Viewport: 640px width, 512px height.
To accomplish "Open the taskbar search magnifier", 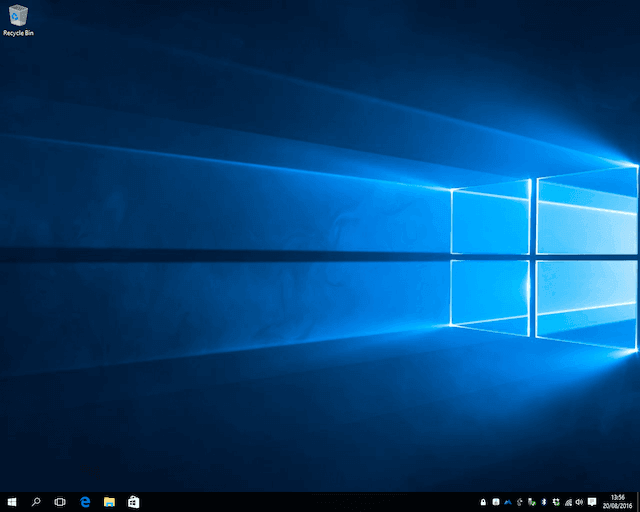I will (36, 502).
